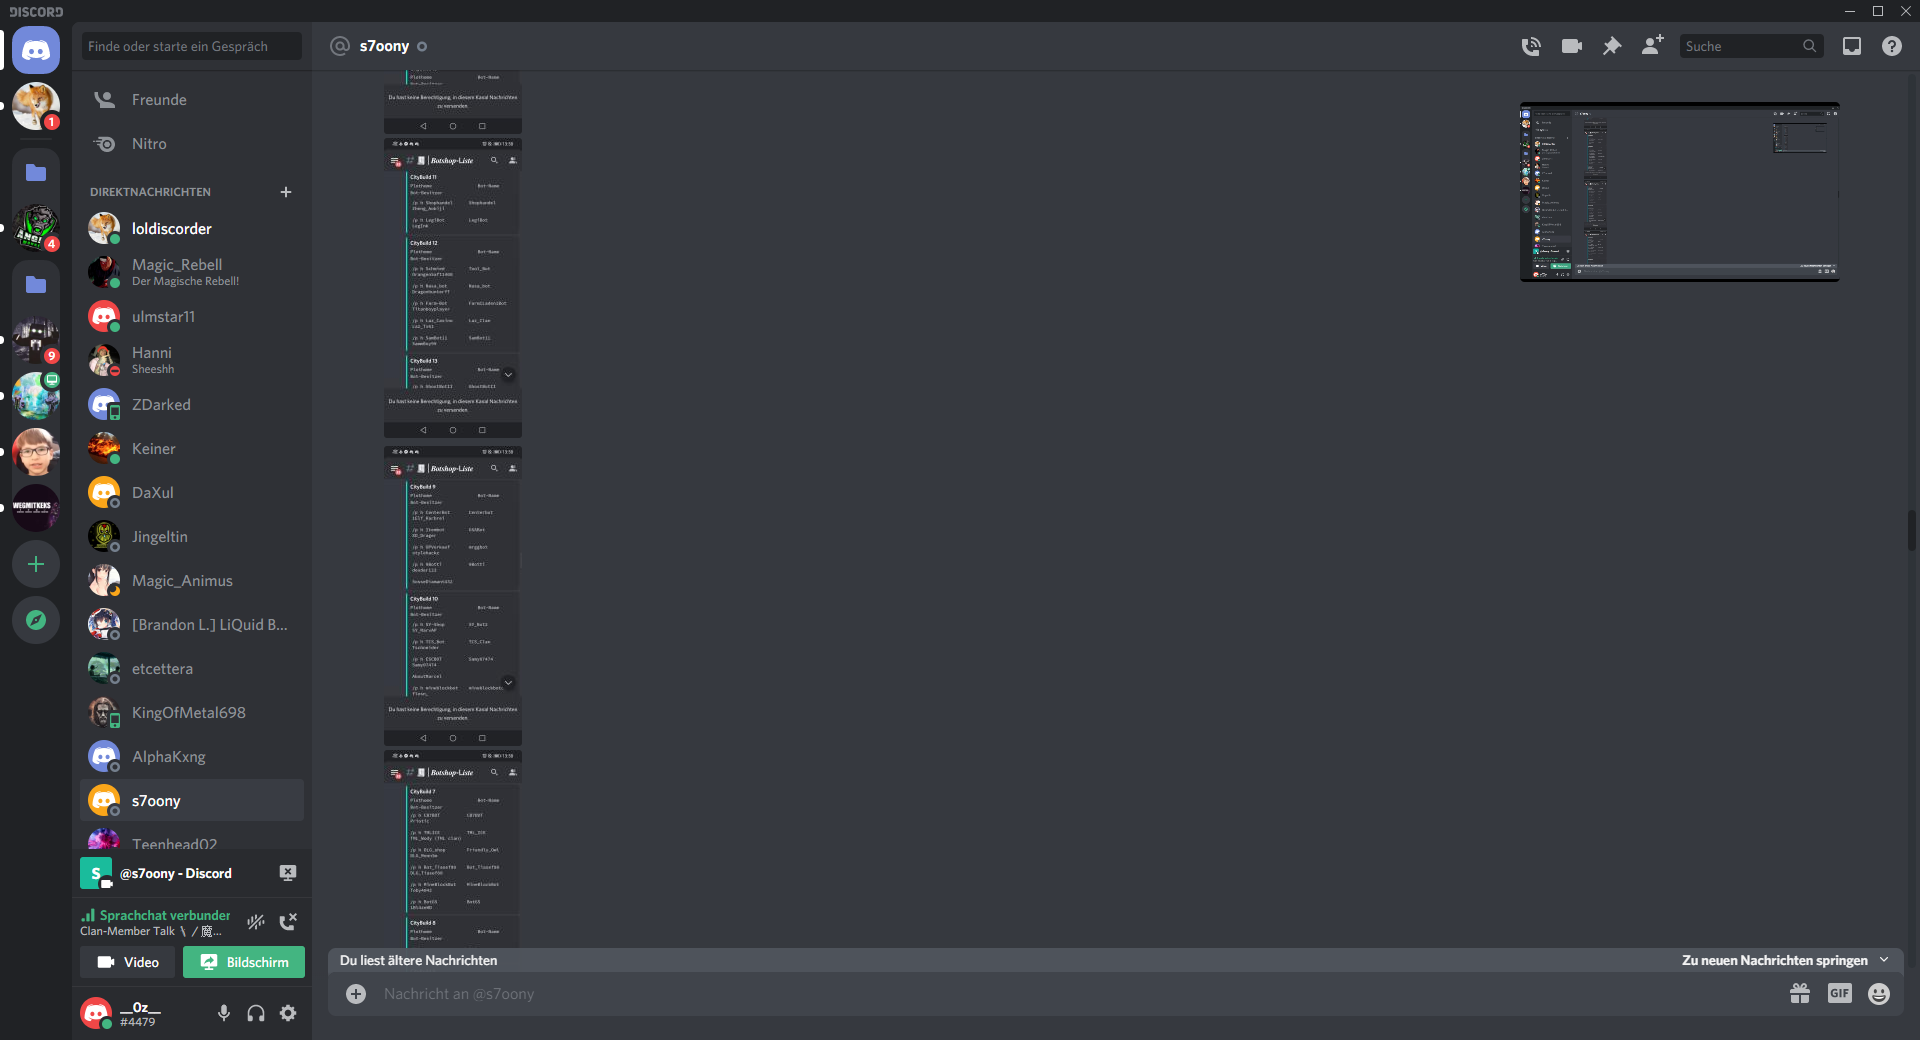
Task: Open pinned messages
Action: coord(1612,46)
